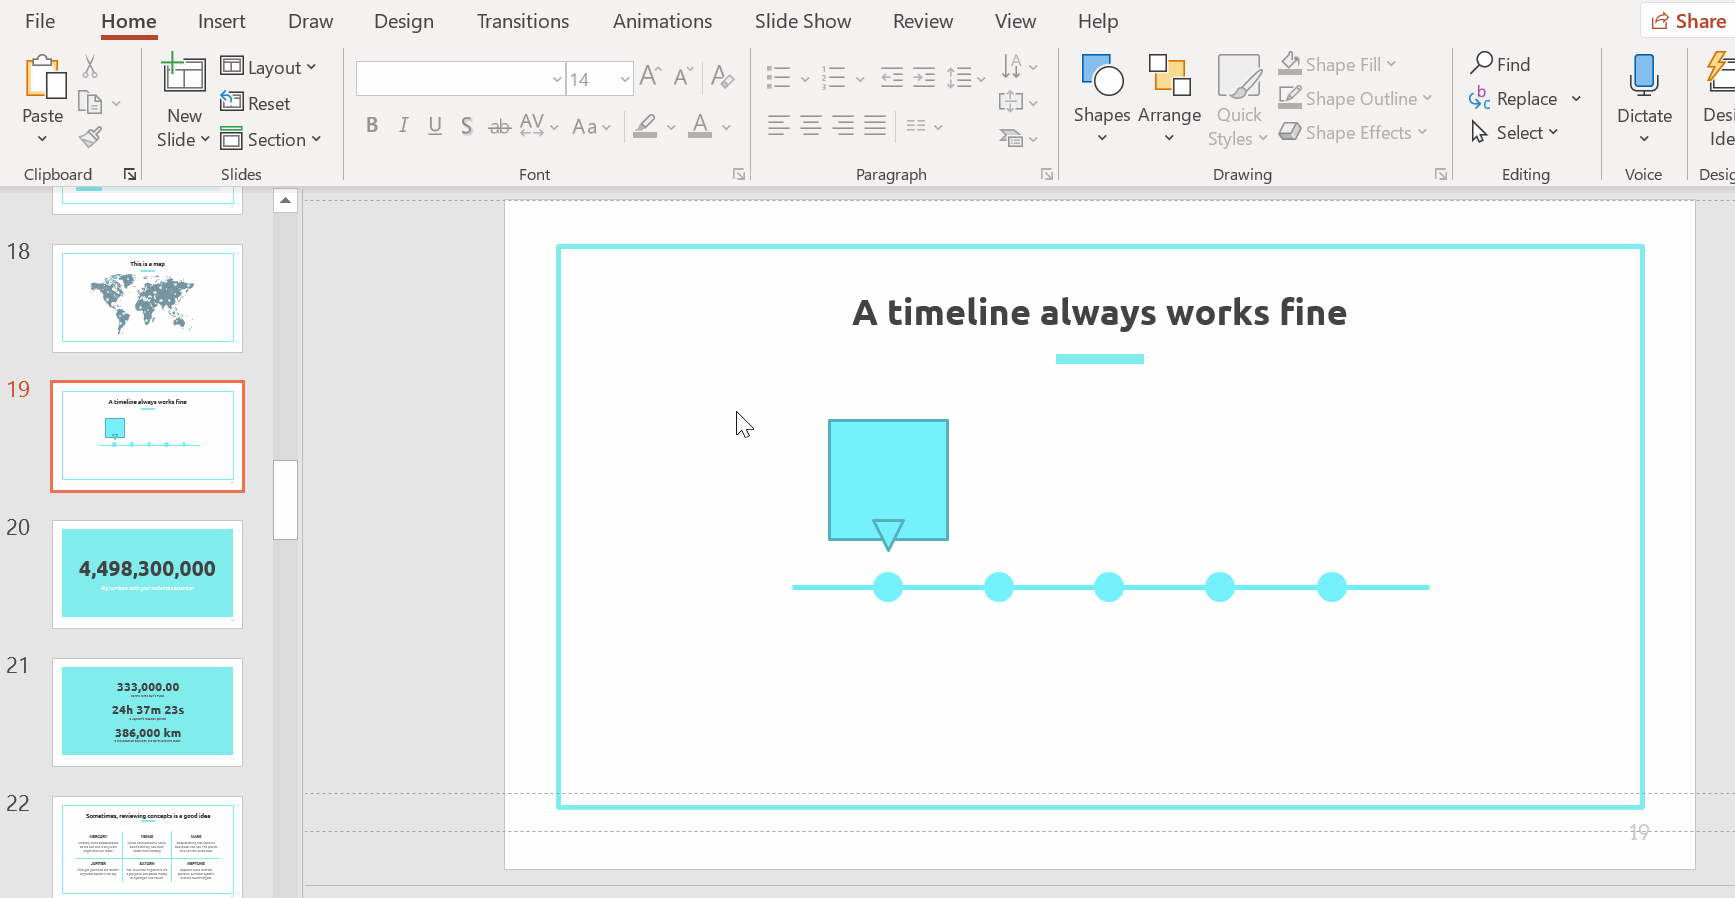Image resolution: width=1735 pixels, height=898 pixels.
Task: Click the Paste clipboard icon
Action: pos(43,78)
